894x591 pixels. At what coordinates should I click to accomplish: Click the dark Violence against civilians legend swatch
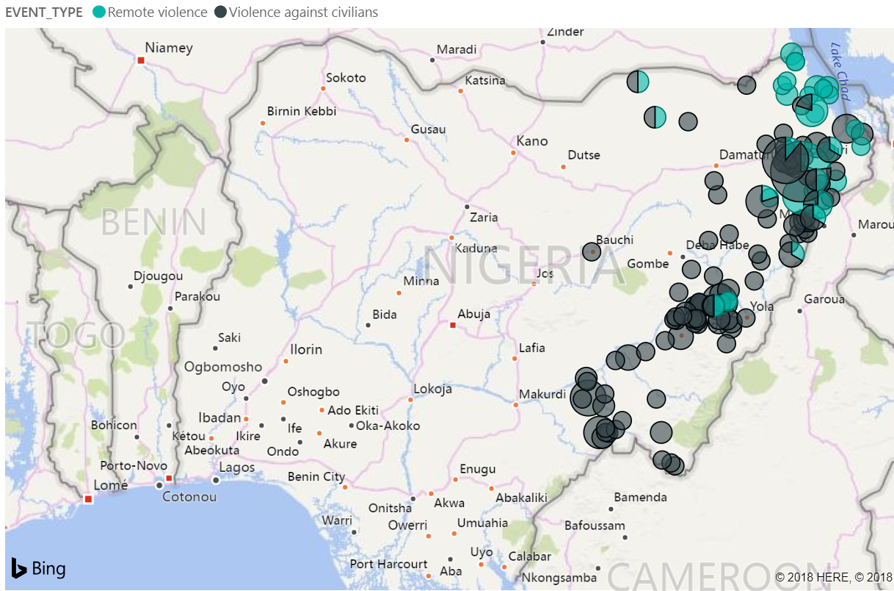[220, 12]
